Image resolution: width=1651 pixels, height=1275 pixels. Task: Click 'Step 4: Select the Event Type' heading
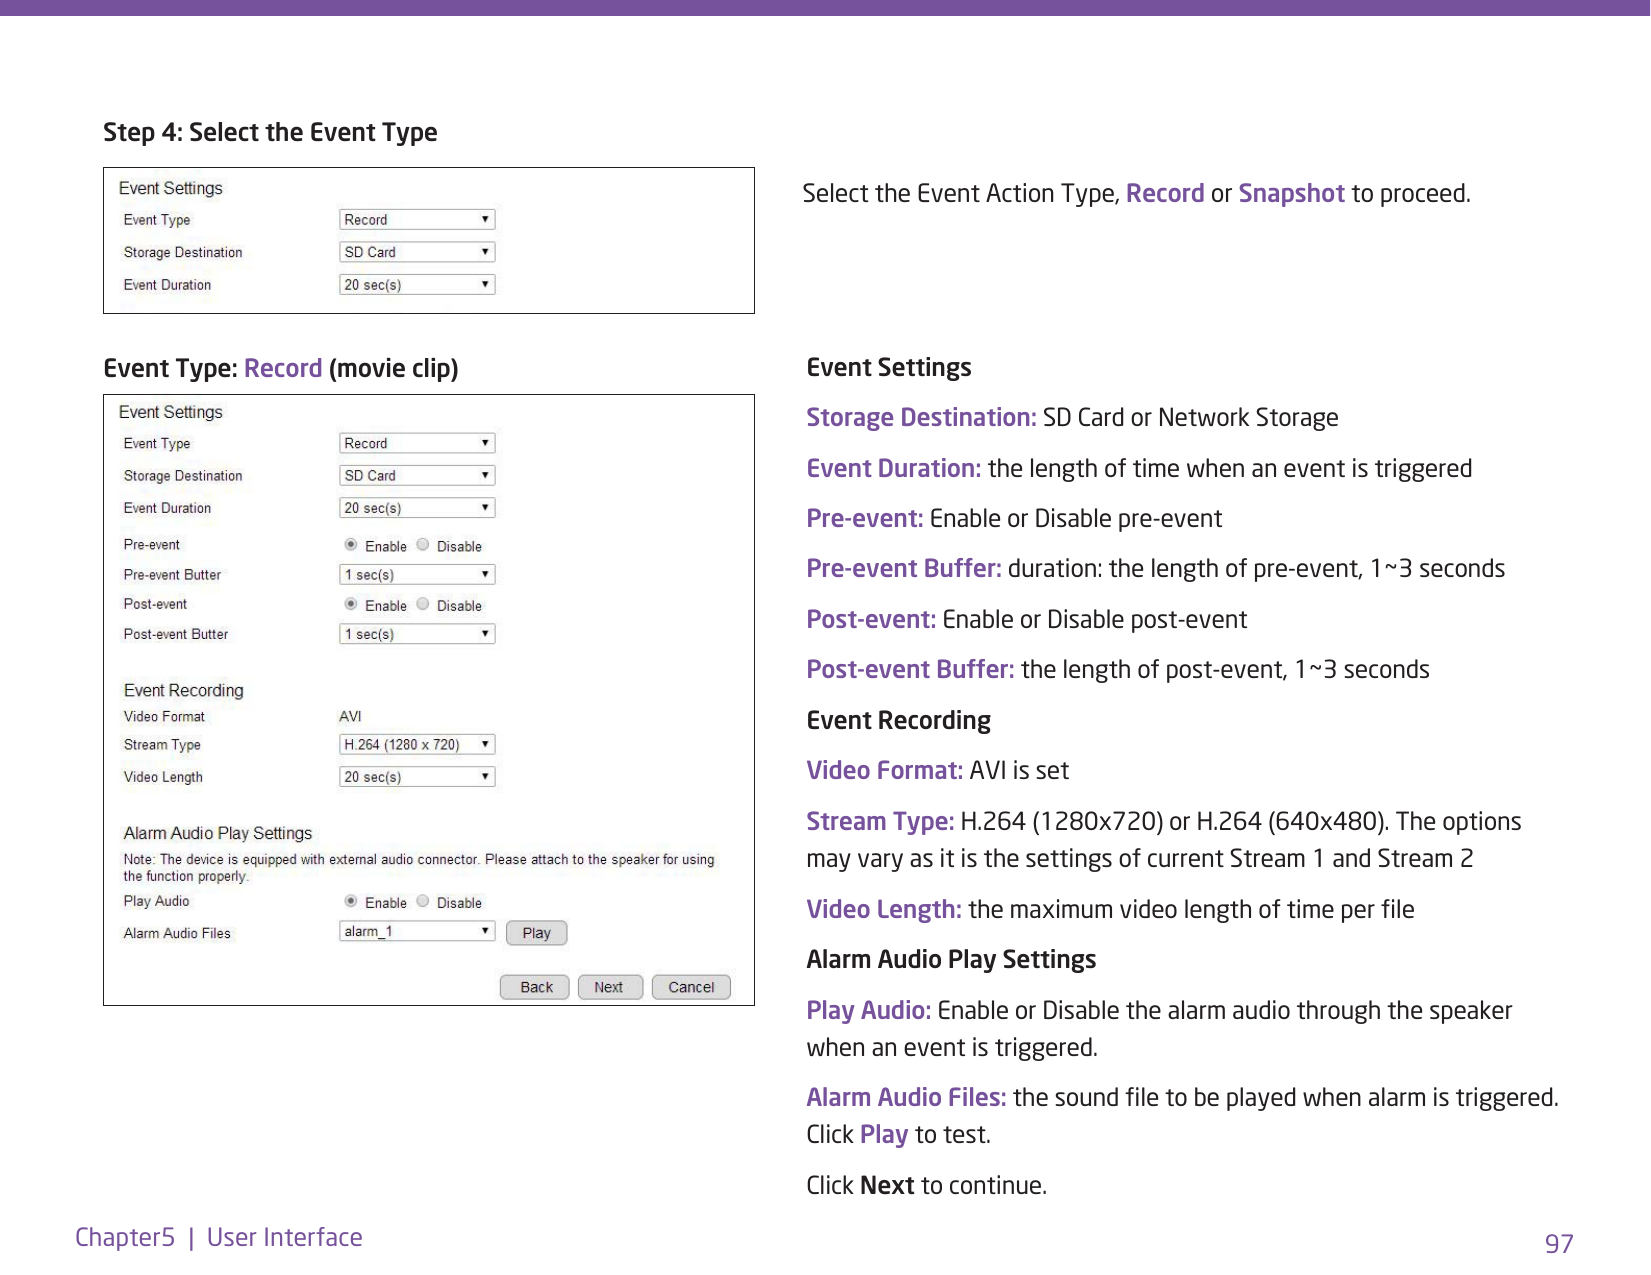coord(270,132)
